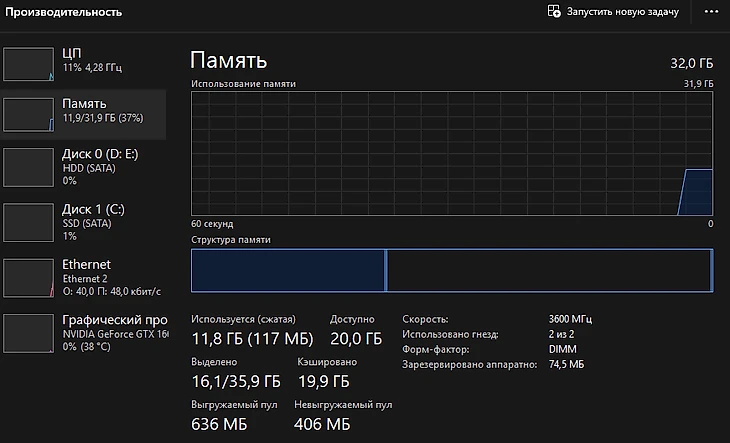Click the "Запустить новую задачу" button label
730x443 pixels.
(x=622, y=12)
